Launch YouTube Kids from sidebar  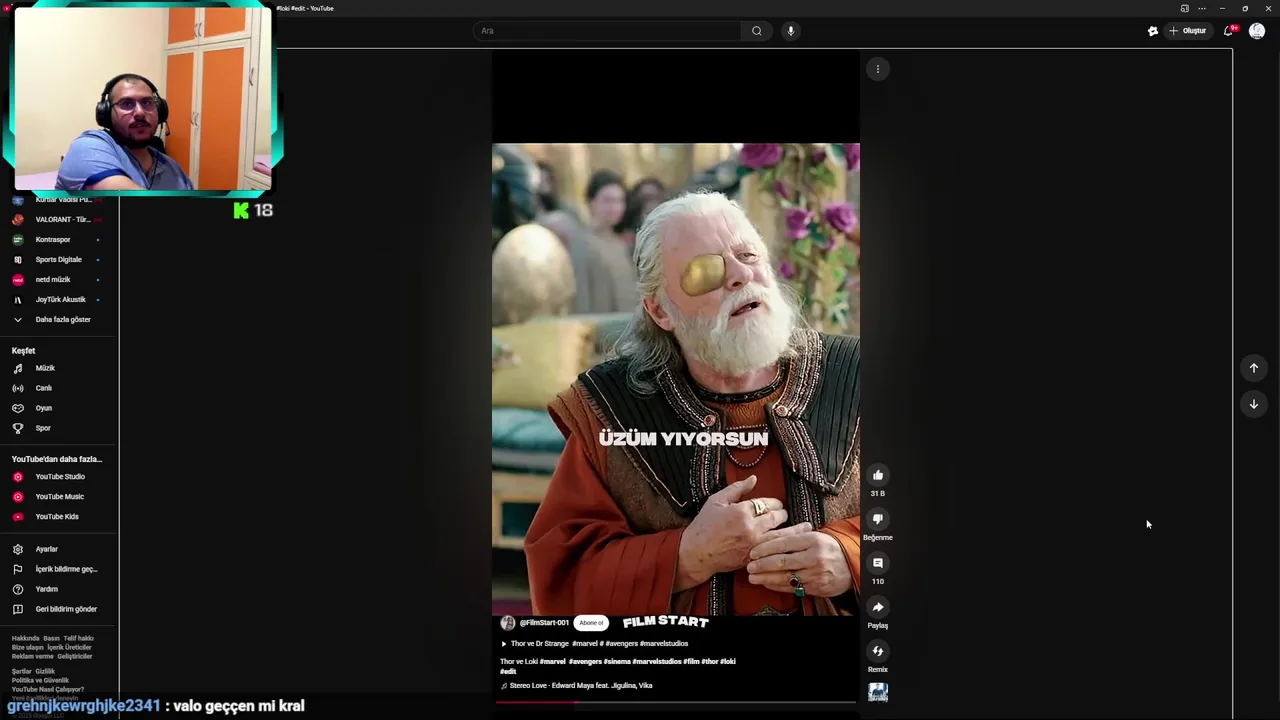click(x=59, y=517)
